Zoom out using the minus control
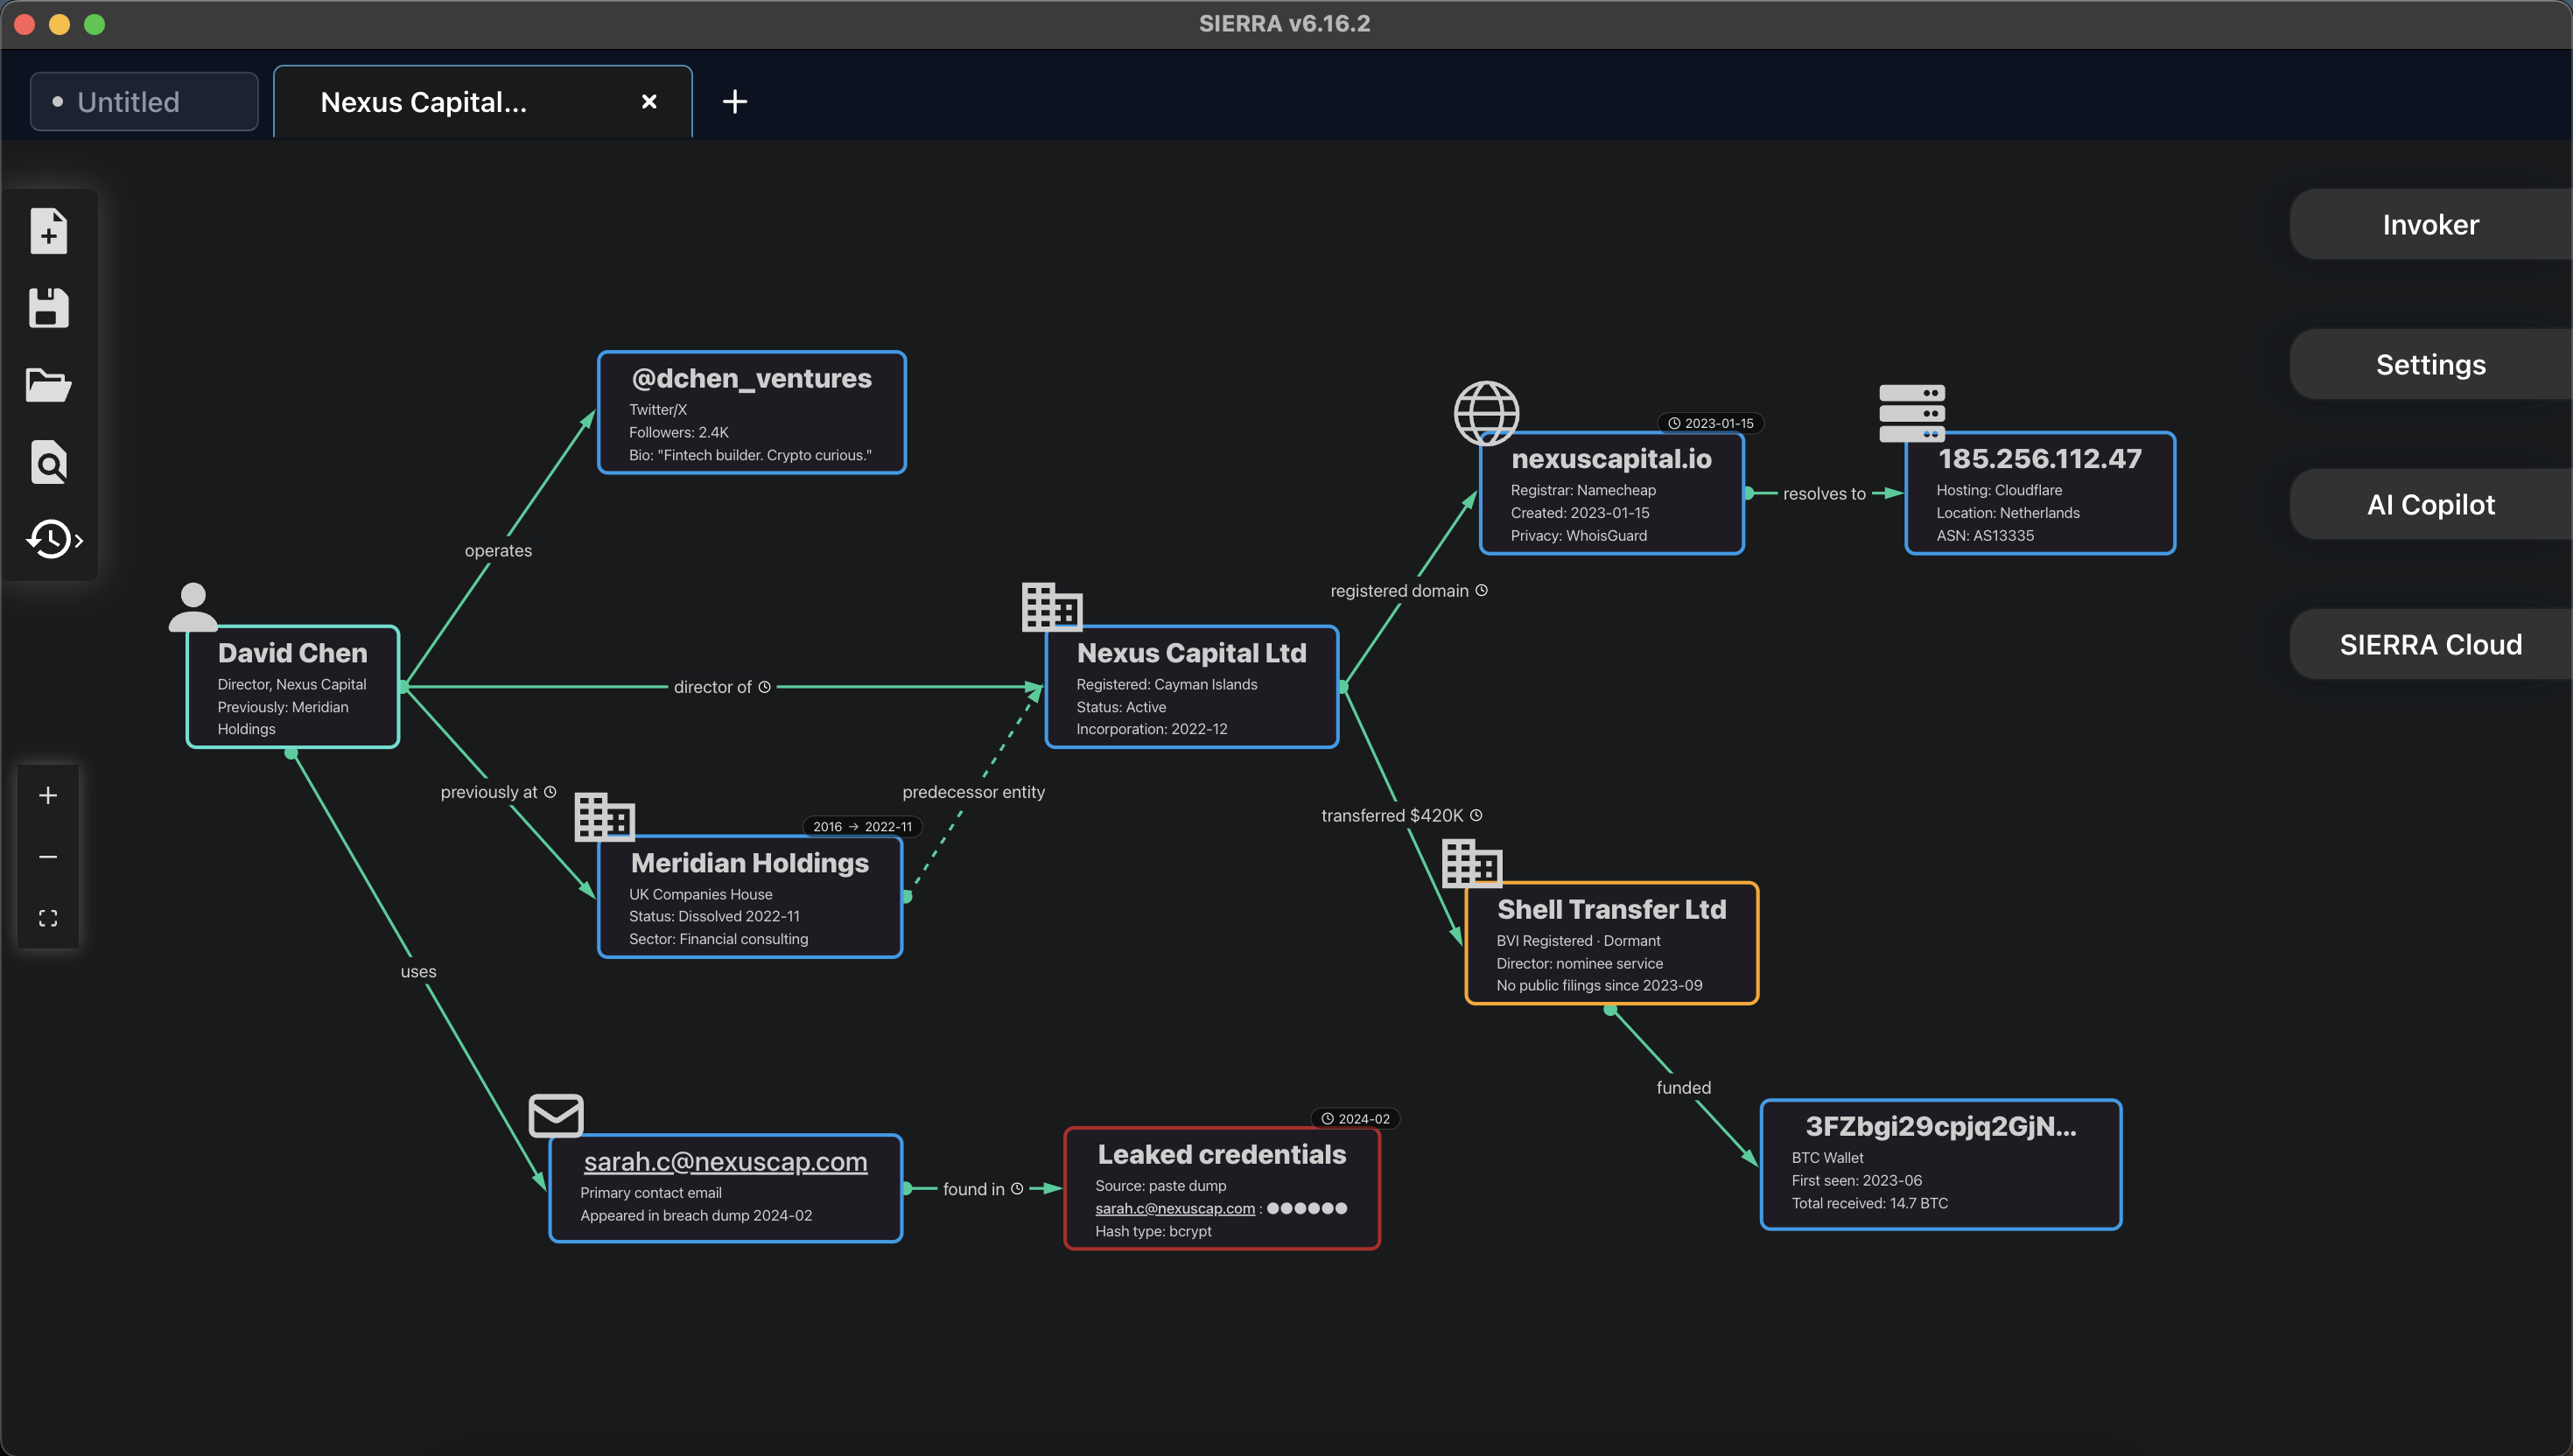This screenshot has width=2573, height=1456. pos(48,857)
